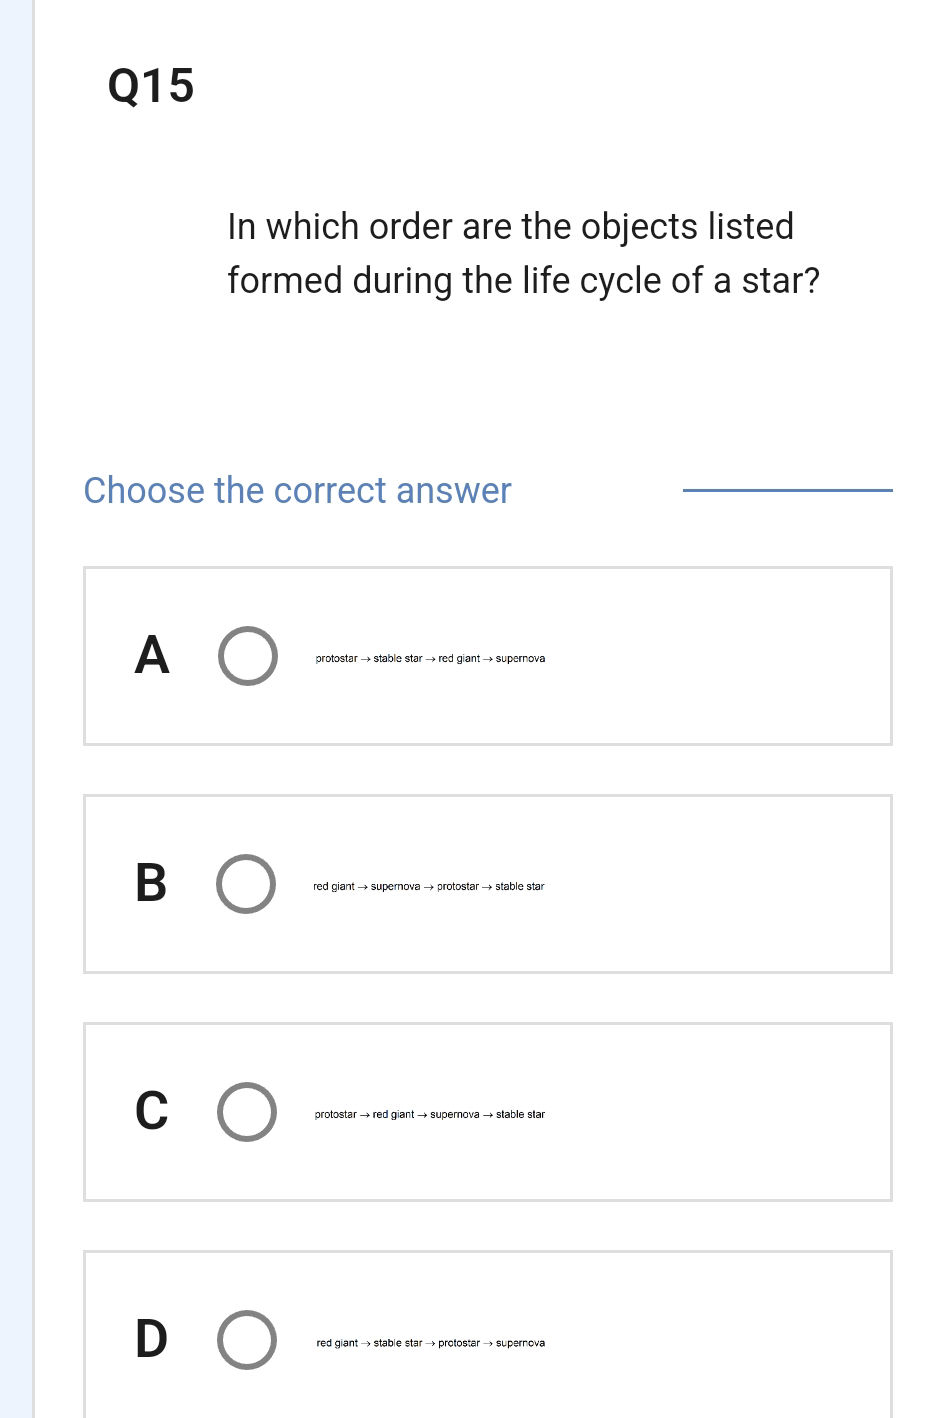Select radio button for option A
941x1418 pixels.
pyautogui.click(x=247, y=657)
